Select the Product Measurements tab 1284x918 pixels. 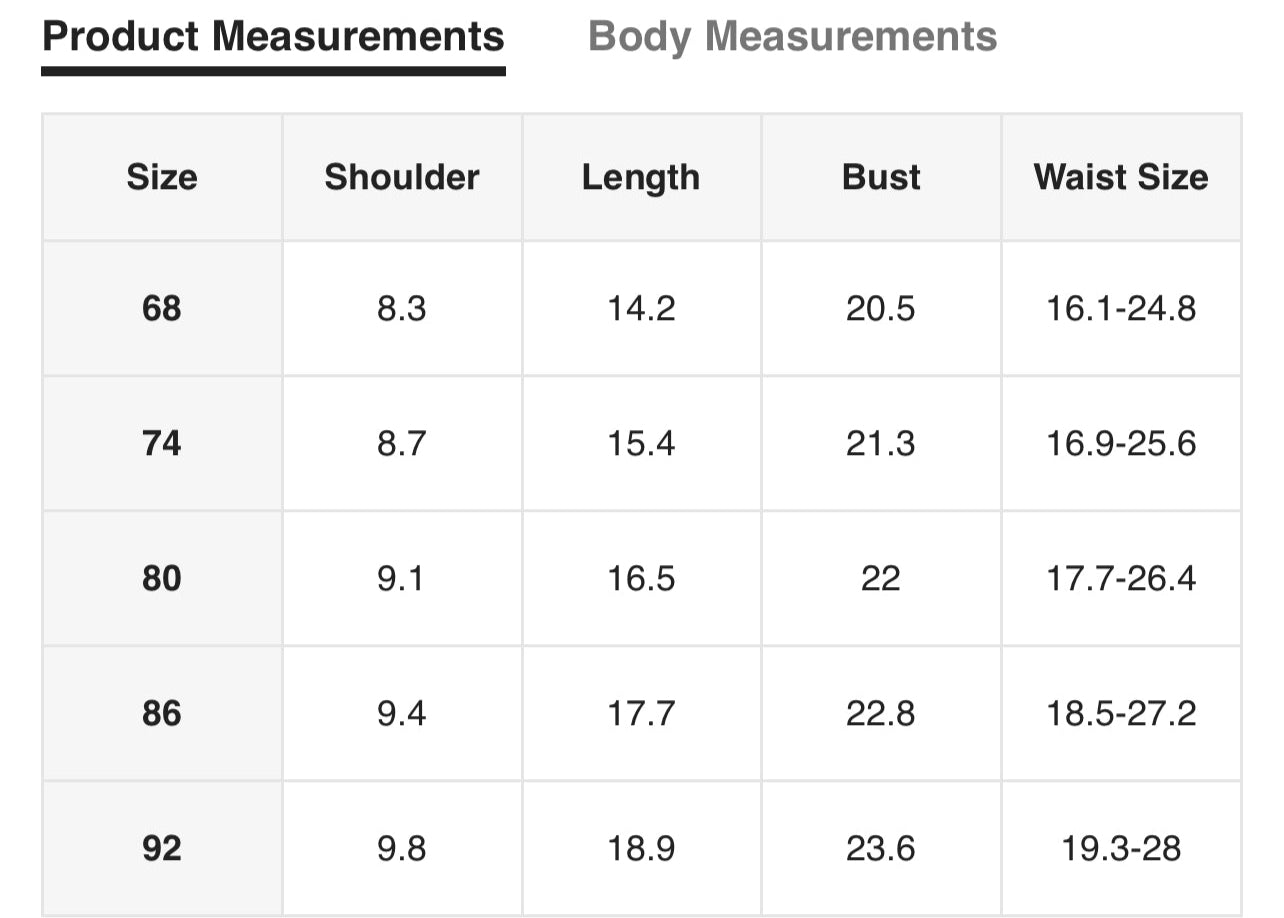click(x=273, y=37)
